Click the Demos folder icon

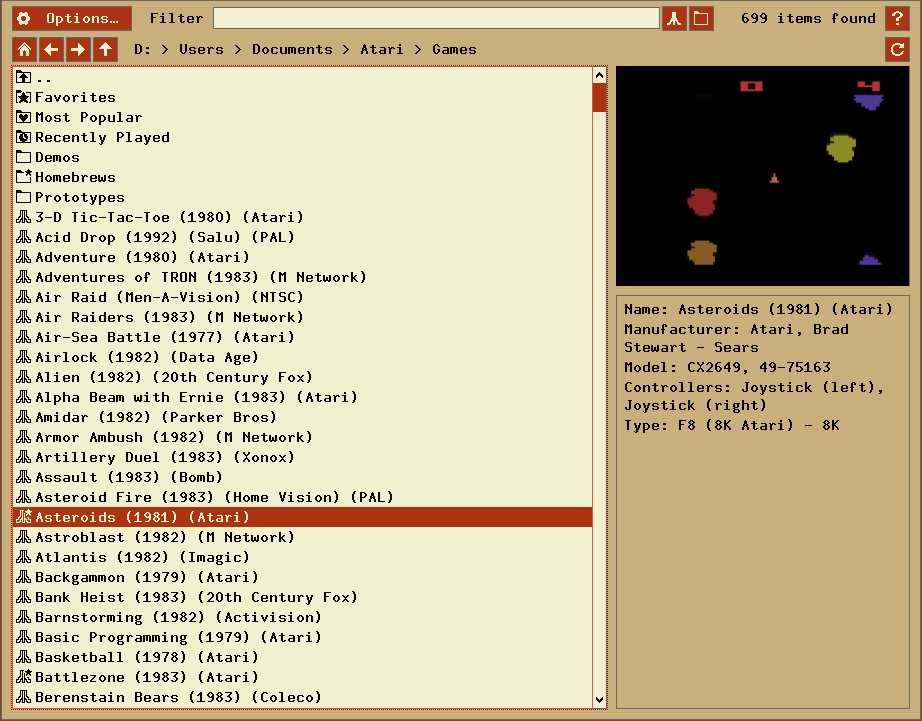coord(24,157)
